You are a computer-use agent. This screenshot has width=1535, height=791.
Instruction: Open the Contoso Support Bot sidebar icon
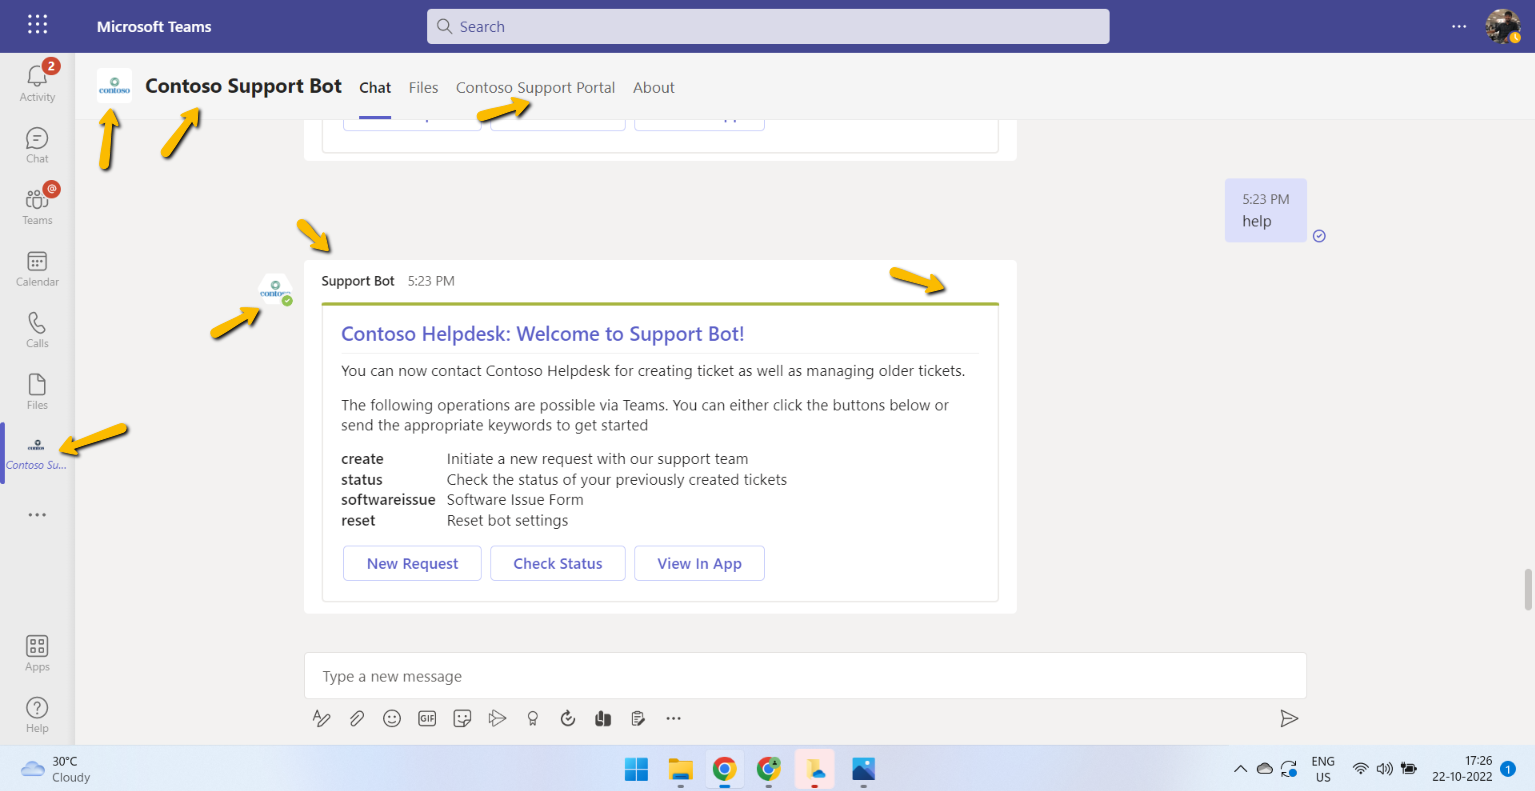[x=36, y=451]
